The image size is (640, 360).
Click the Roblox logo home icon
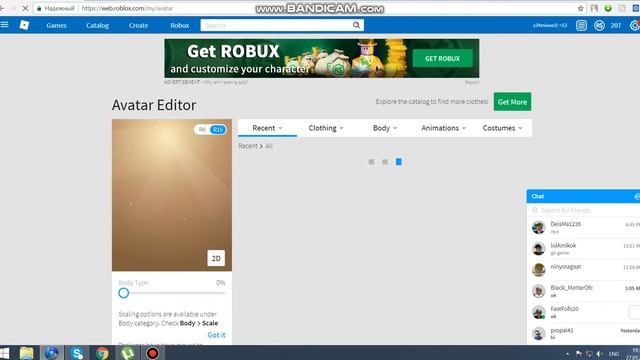(24, 25)
